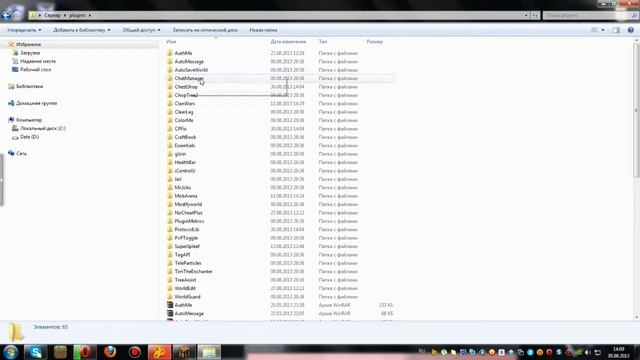Click the red record icon on taskbar
The height and width of the screenshot is (360, 640).
(135, 352)
